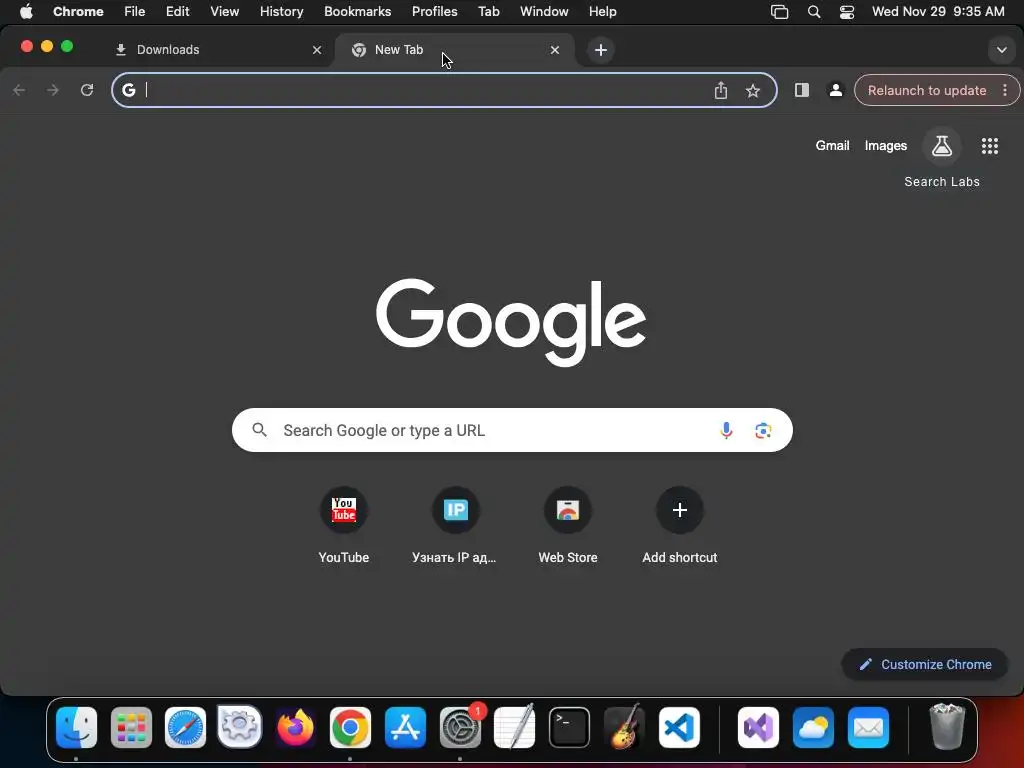Viewport: 1024px width, 768px height.
Task: Open the Help menu
Action: [602, 11]
